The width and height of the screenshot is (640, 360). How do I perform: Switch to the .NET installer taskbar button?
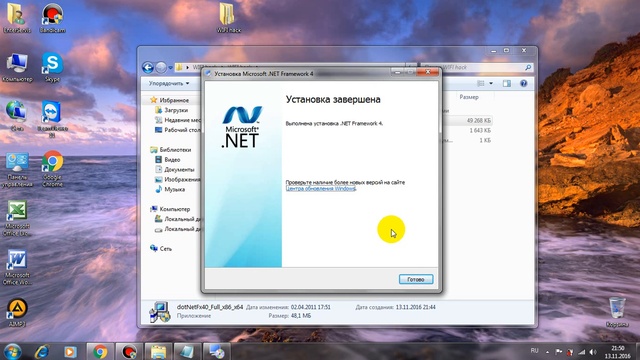click(x=217, y=351)
